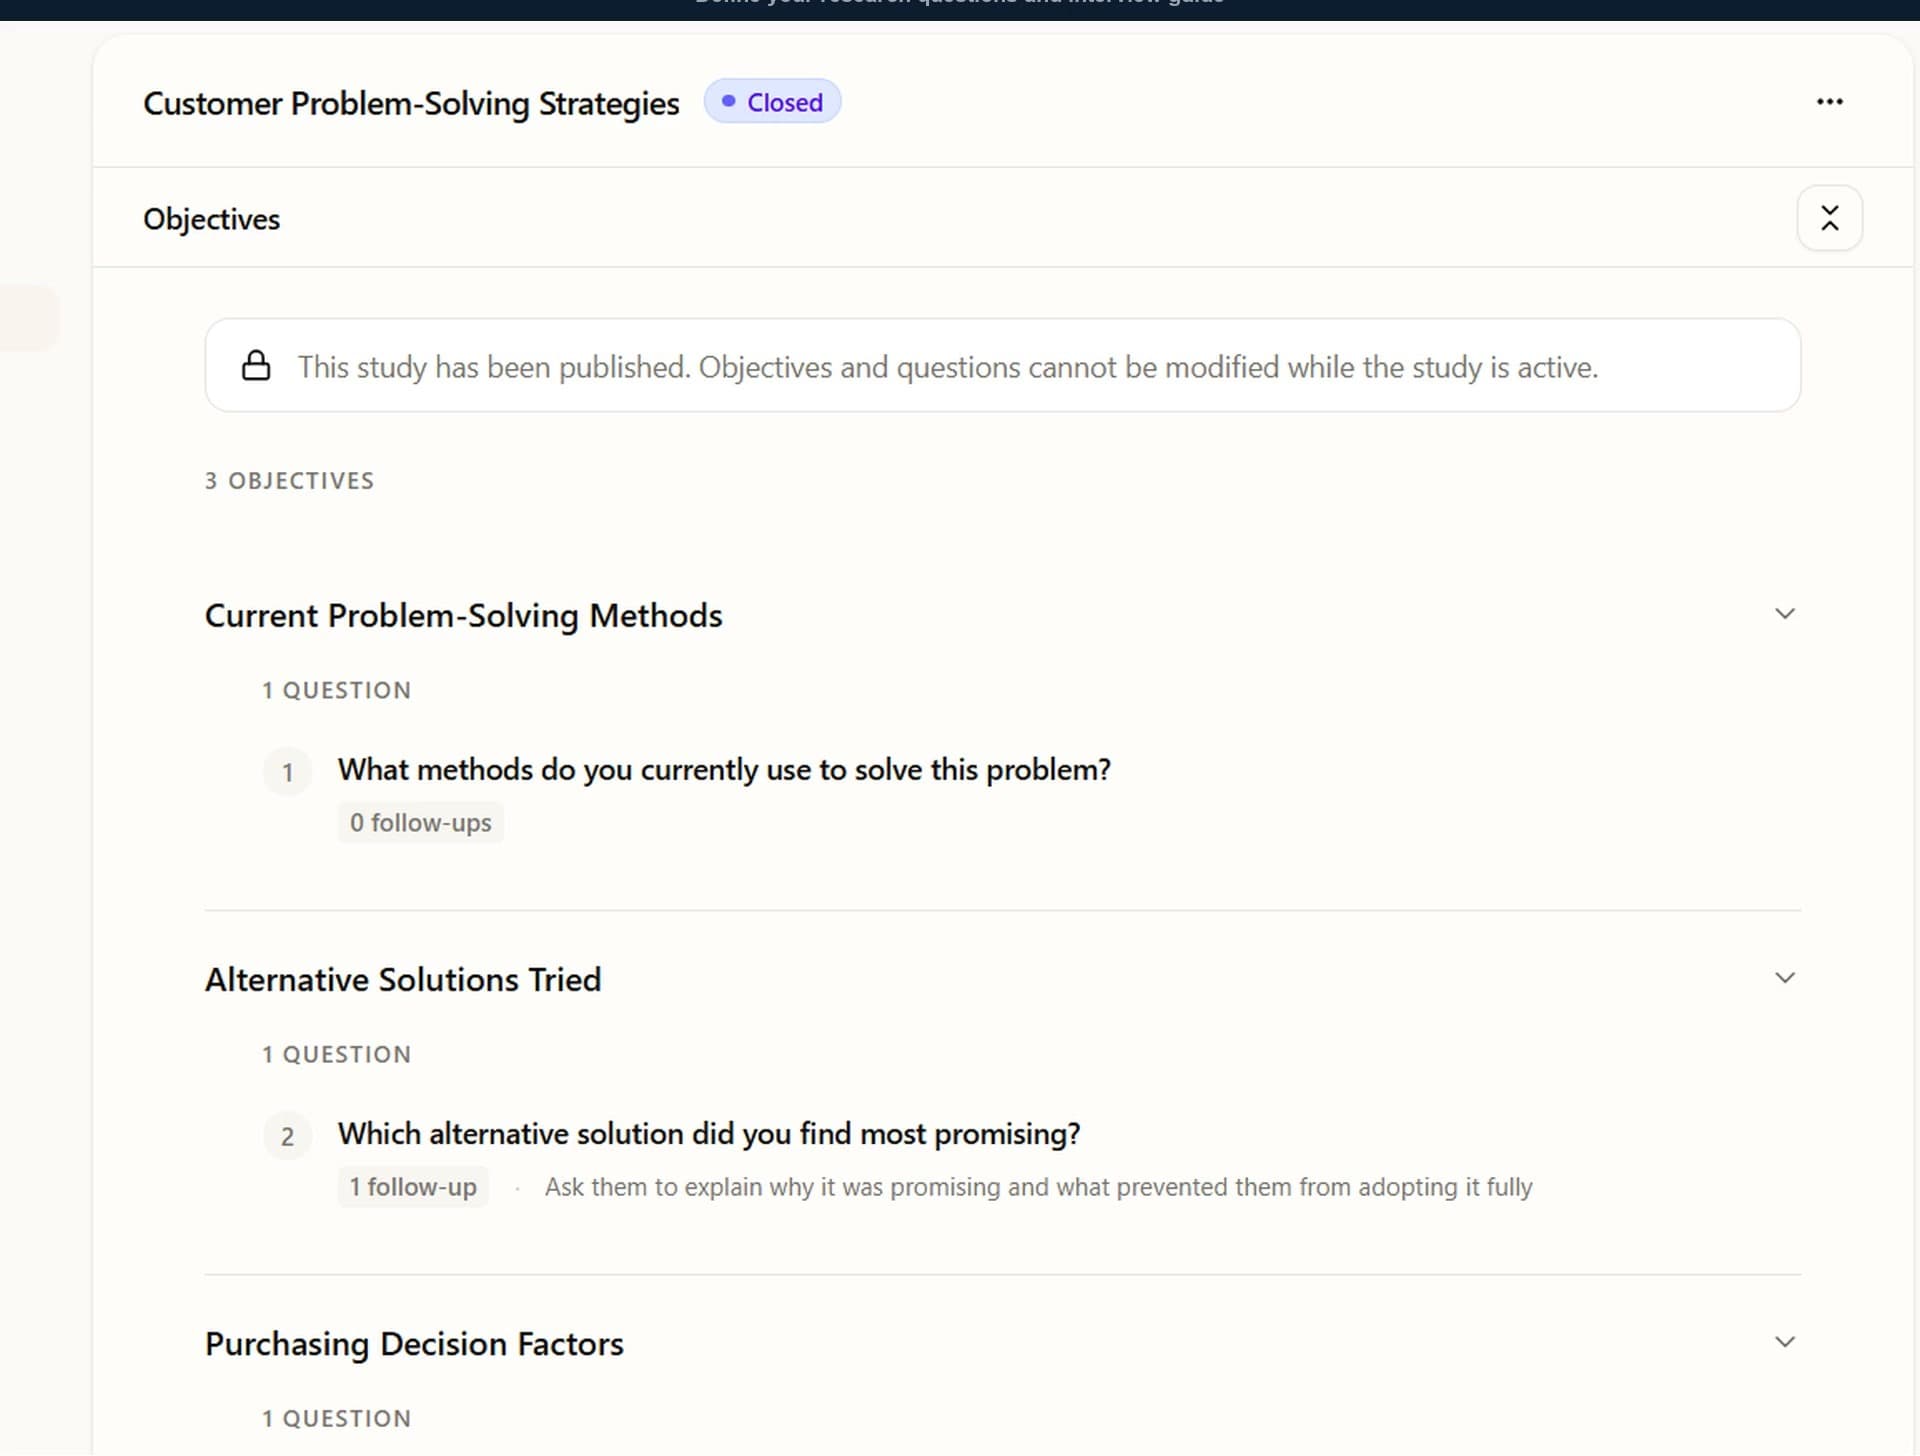Image resolution: width=1920 pixels, height=1456 pixels.
Task: Click the lock icon in the published notice
Action: pyautogui.click(x=257, y=365)
